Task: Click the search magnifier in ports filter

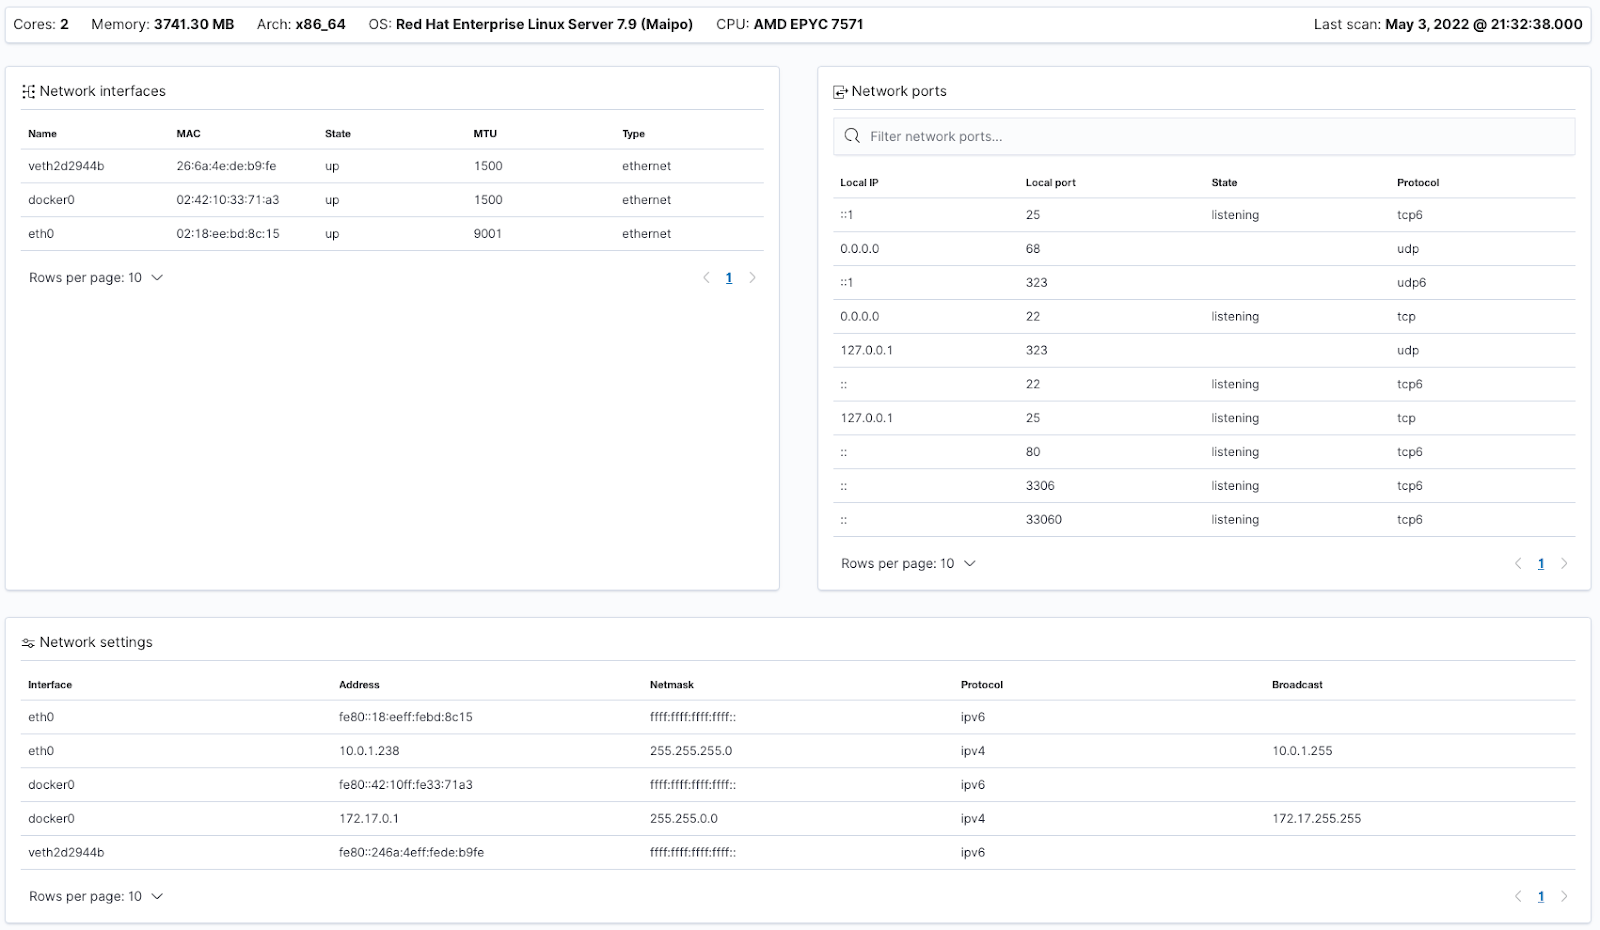Action: coord(852,136)
